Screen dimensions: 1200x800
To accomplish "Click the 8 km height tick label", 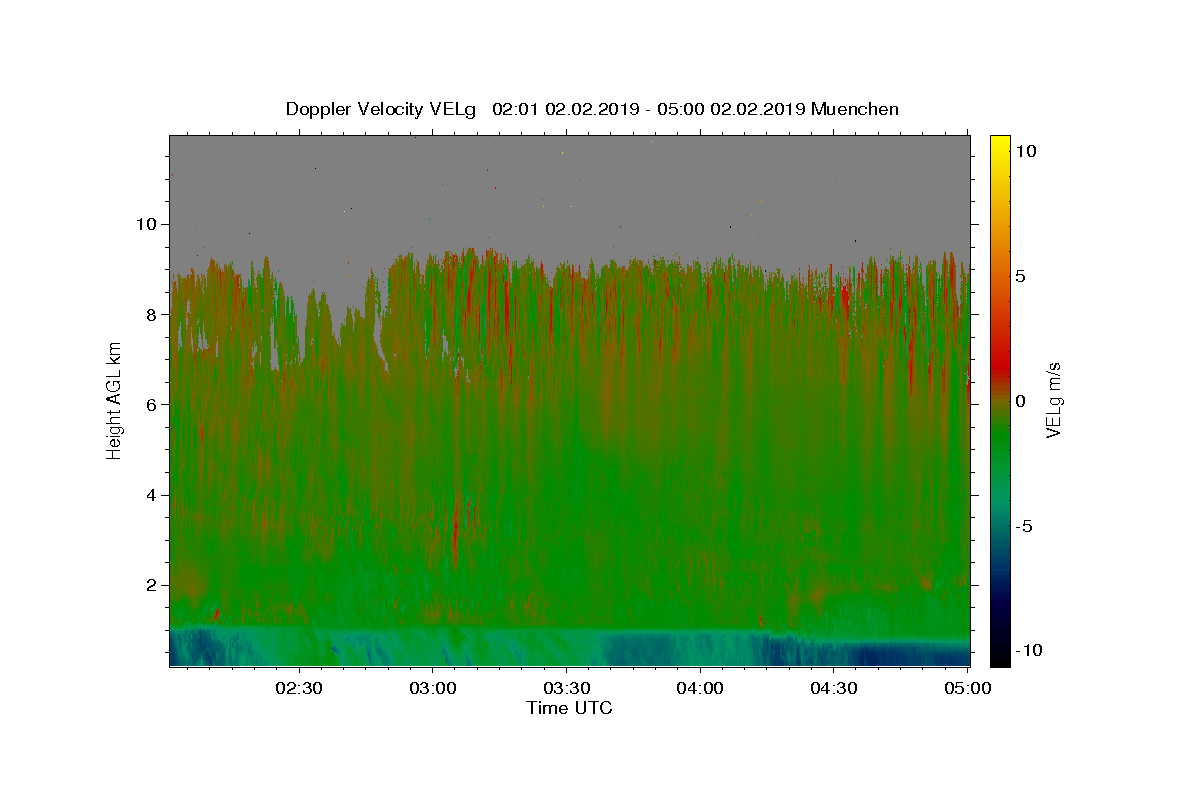I will (x=153, y=314).
